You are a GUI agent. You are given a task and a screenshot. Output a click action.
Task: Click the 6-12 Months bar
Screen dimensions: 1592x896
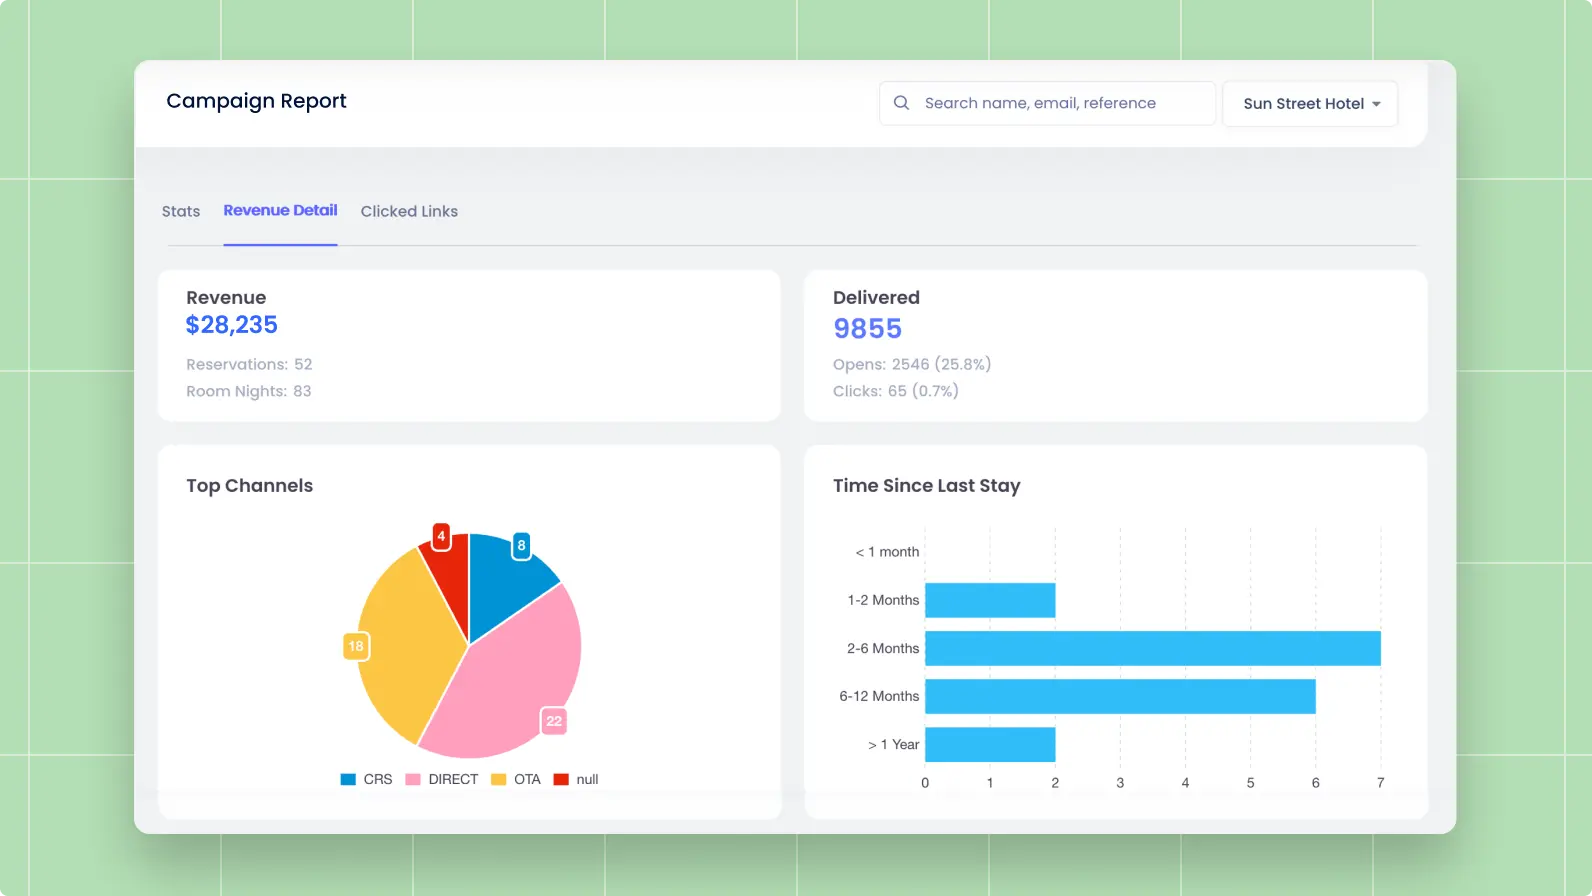tap(1120, 696)
